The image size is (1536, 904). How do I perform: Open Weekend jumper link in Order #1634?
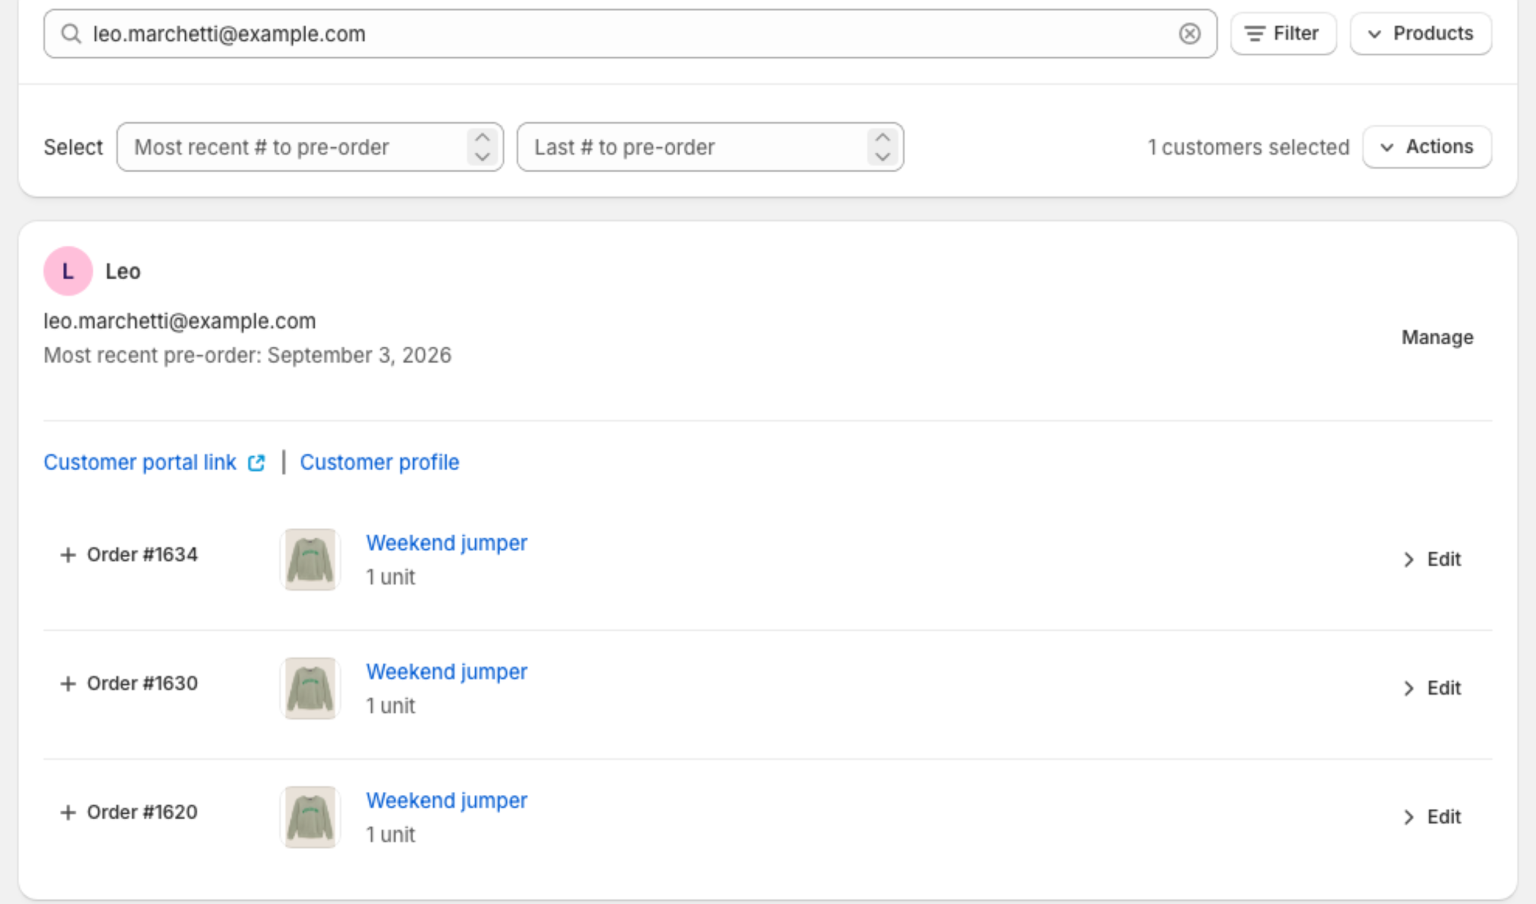coord(447,543)
